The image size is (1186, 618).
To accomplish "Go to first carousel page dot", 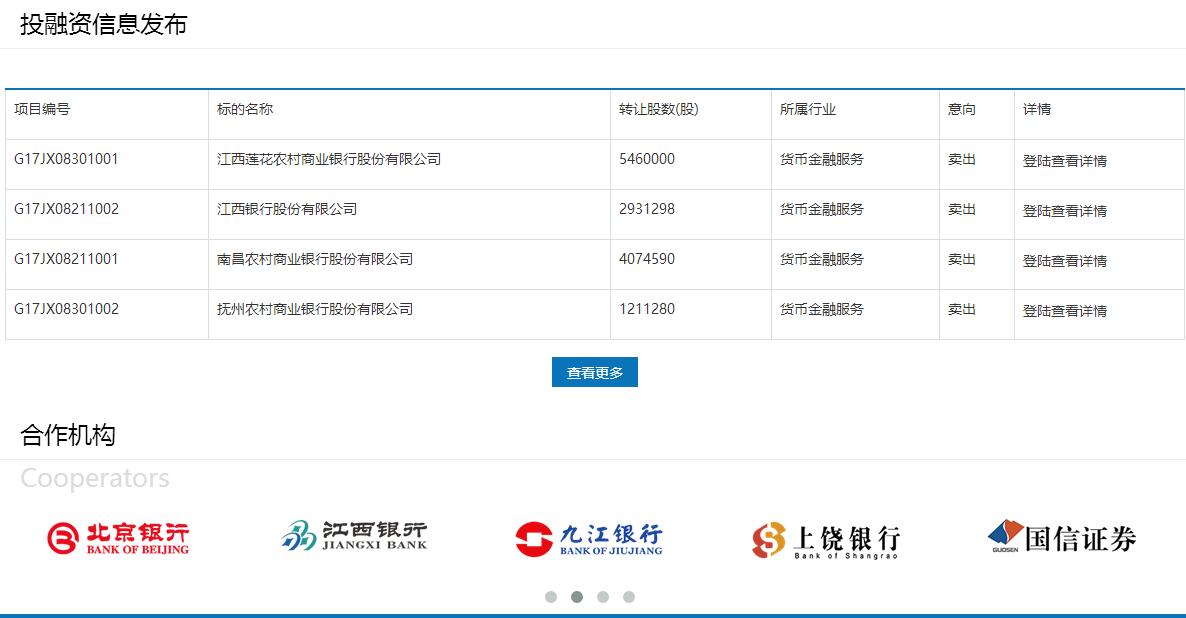I will (x=551, y=597).
